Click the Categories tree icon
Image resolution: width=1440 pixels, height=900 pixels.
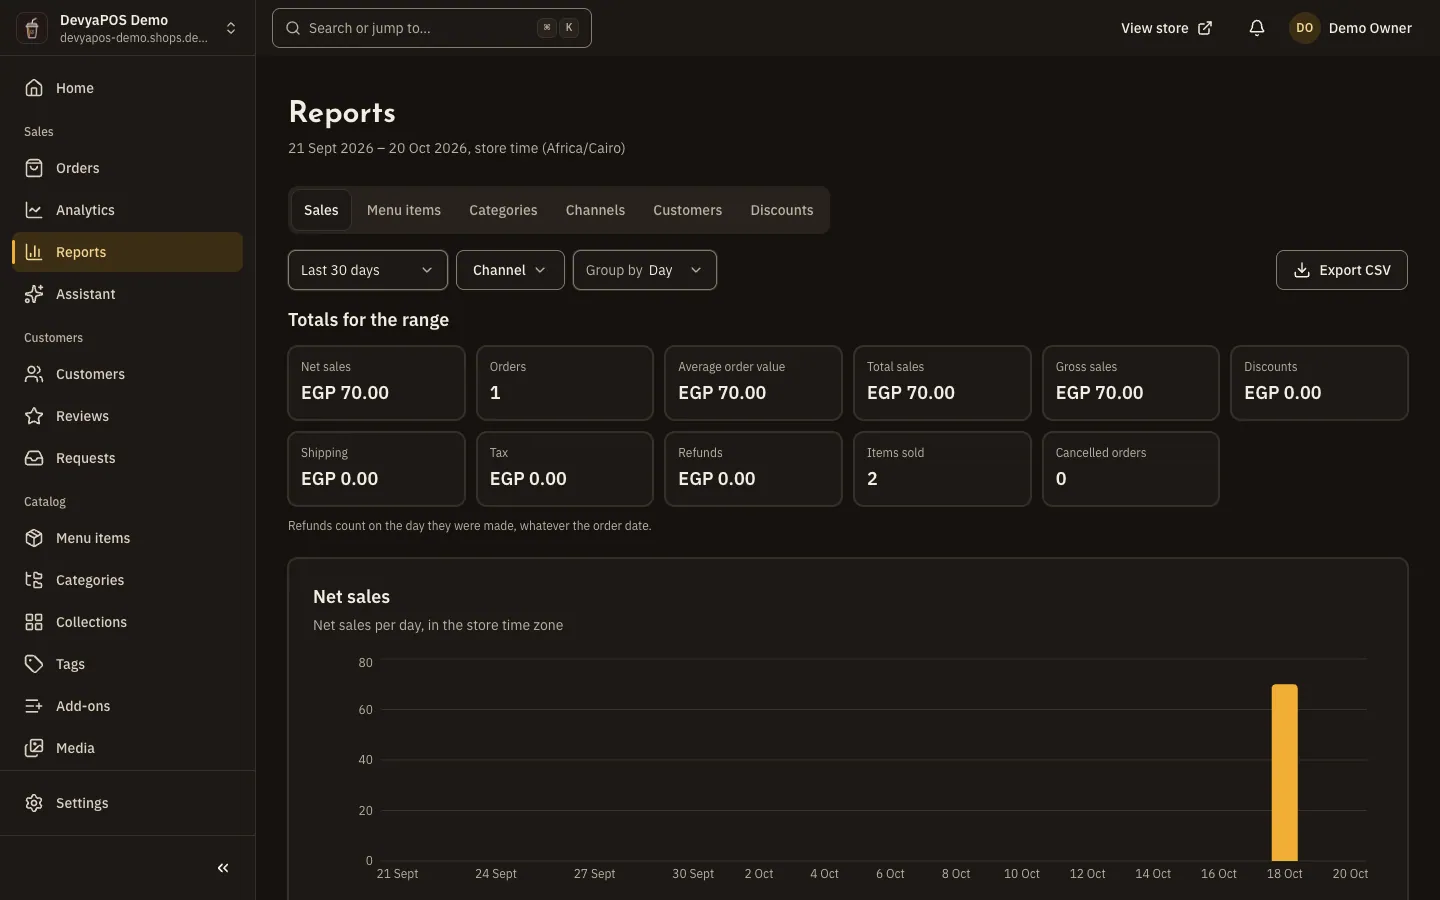click(34, 580)
